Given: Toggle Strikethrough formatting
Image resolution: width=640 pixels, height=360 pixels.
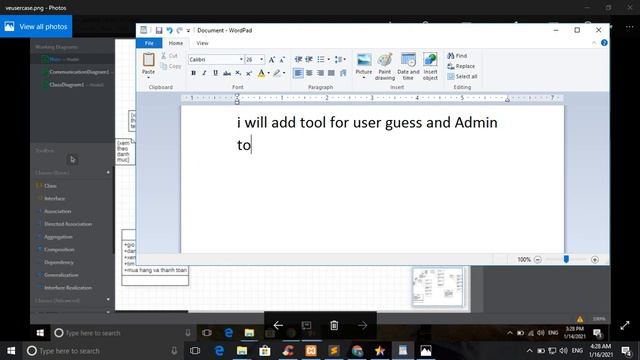Looking at the screenshot, I should tap(227, 73).
